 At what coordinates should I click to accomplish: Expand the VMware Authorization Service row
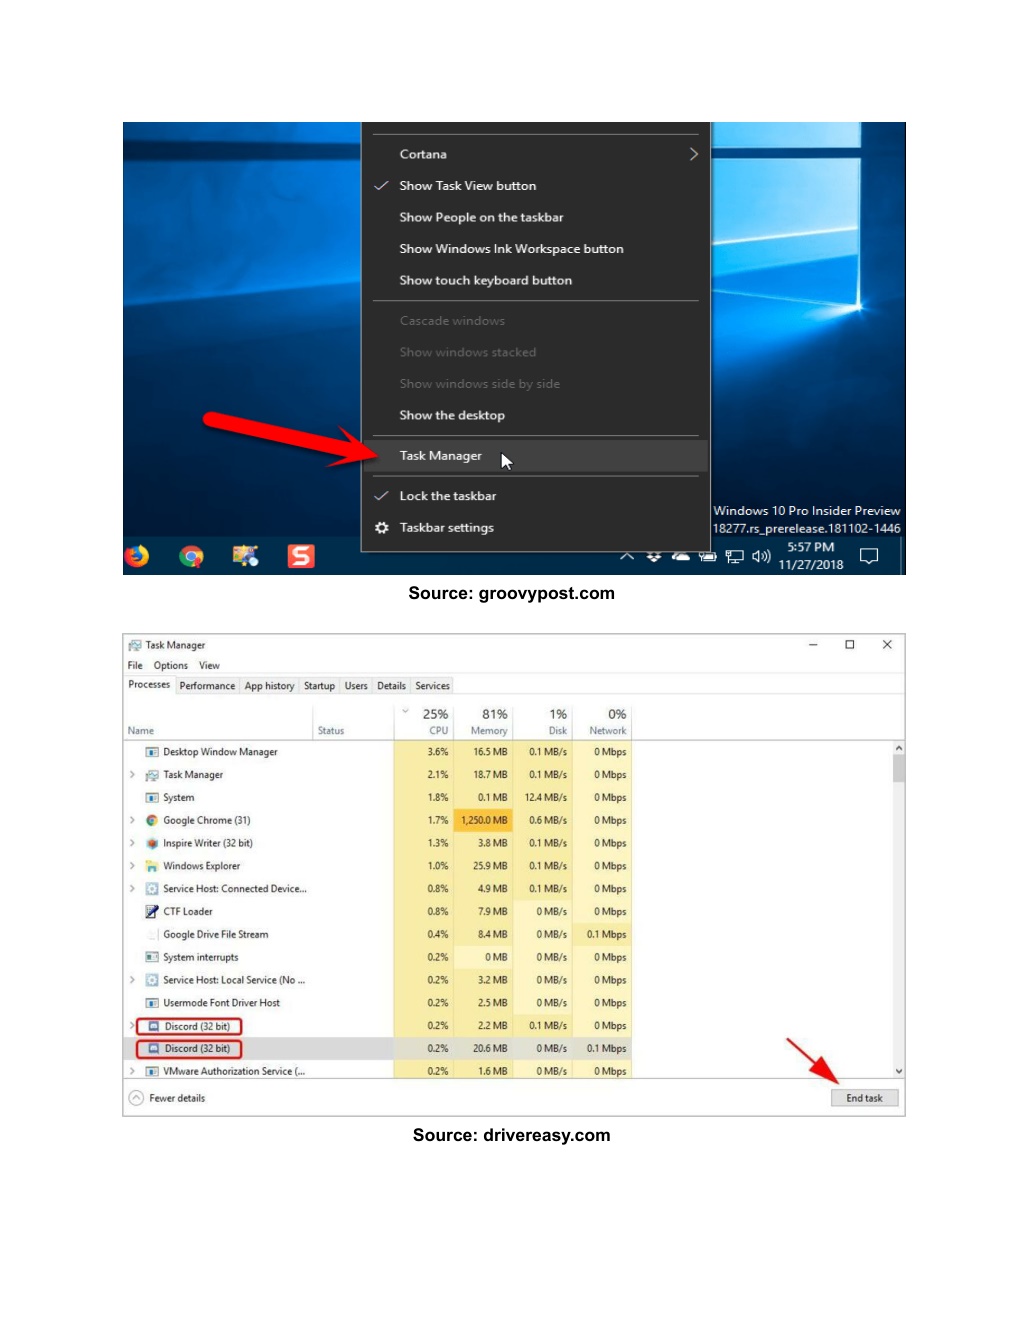tap(132, 1071)
